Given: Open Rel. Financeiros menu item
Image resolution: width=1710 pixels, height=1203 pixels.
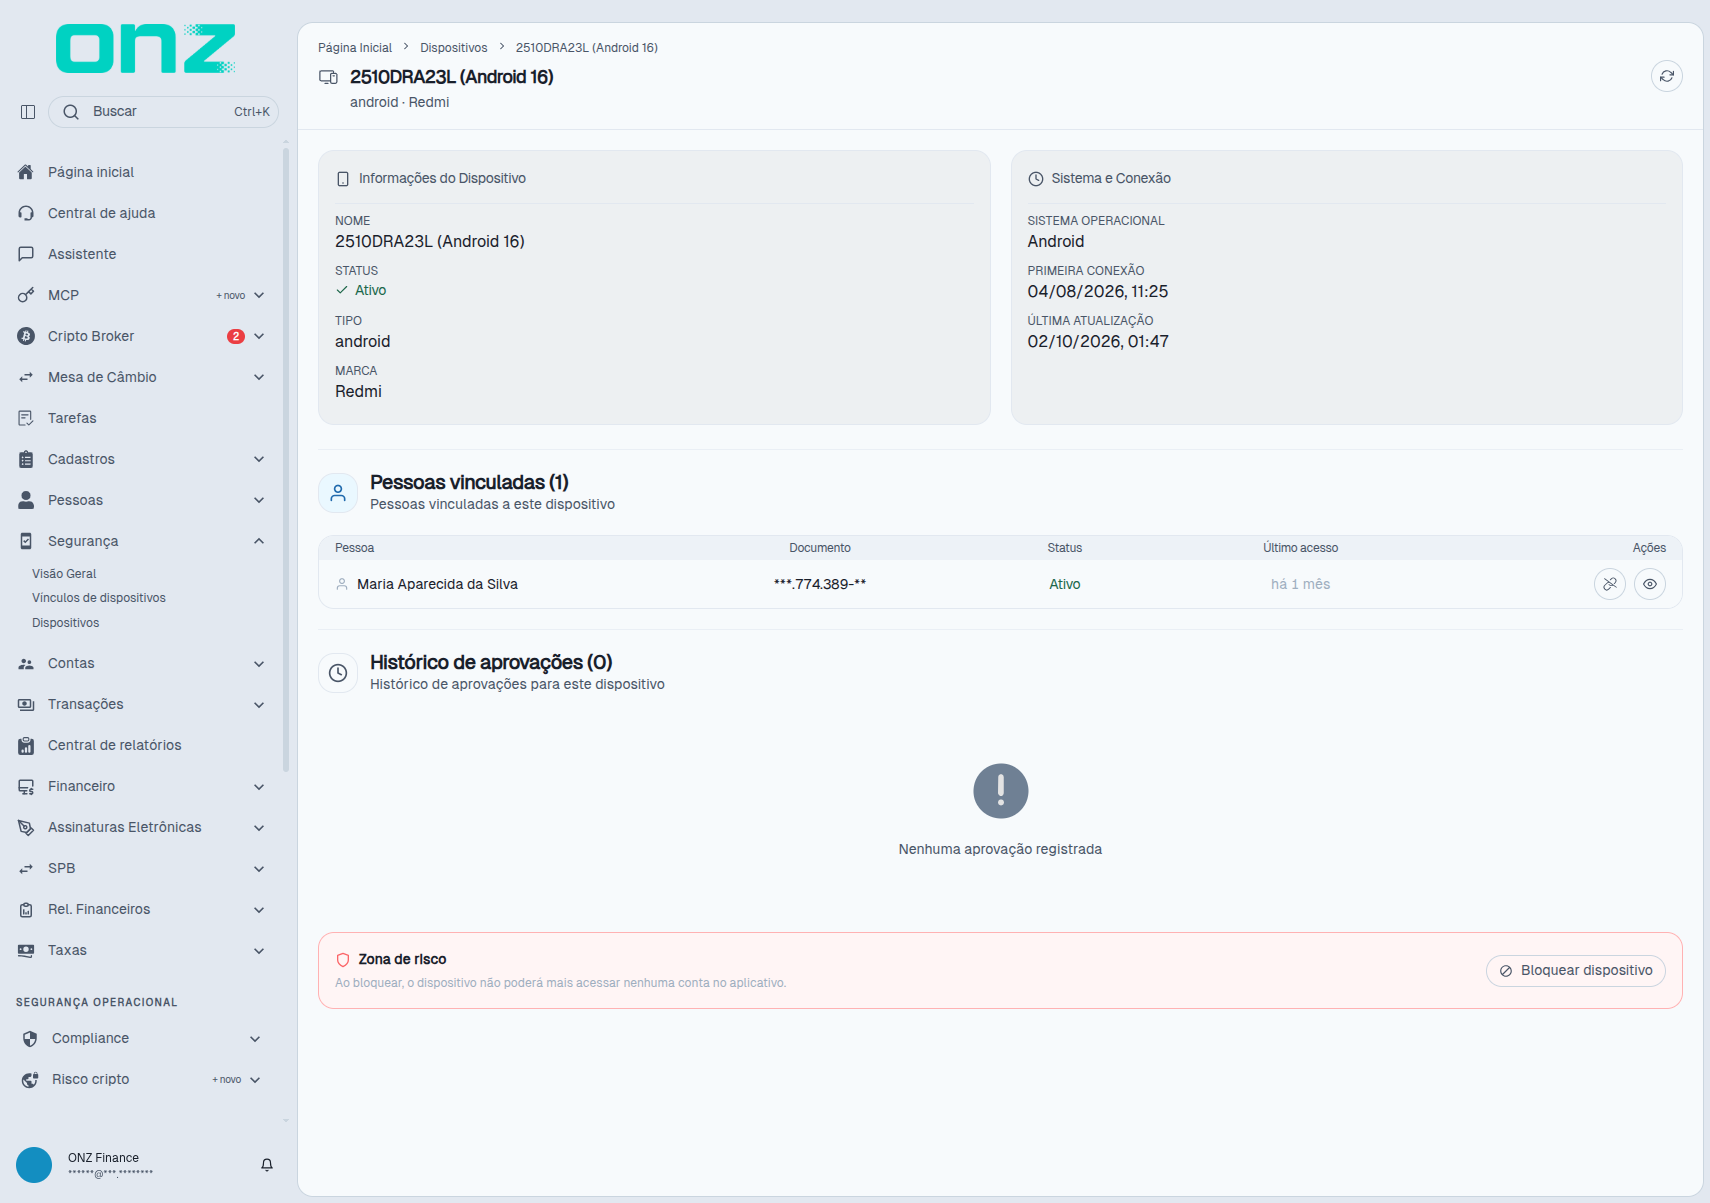Looking at the screenshot, I should pyautogui.click(x=141, y=910).
